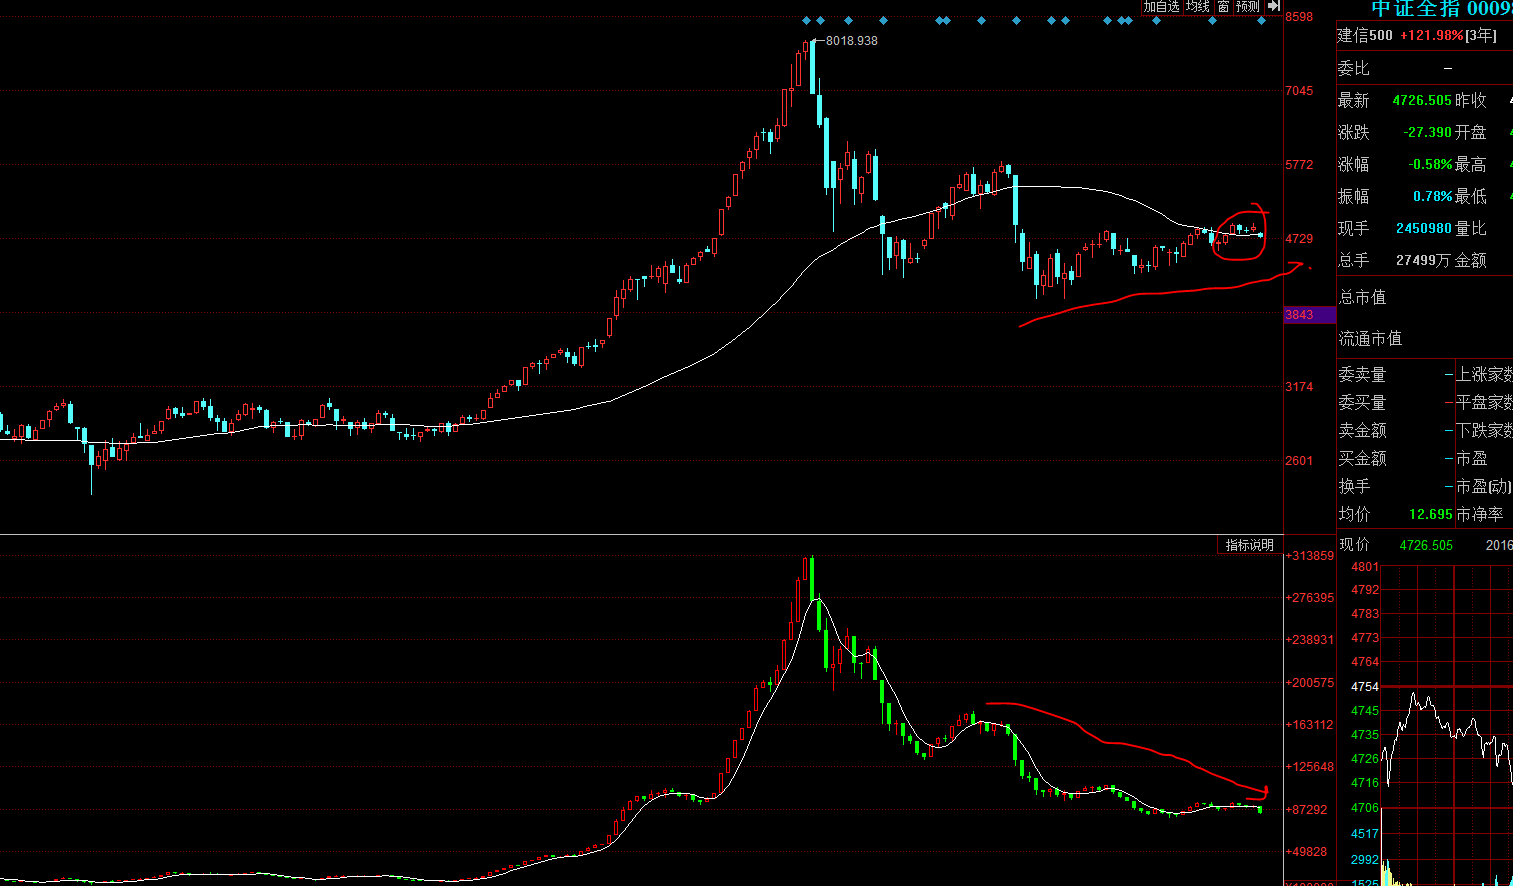The image size is (1513, 886).
Task: Click the 流通市值 label
Action: 1370,339
